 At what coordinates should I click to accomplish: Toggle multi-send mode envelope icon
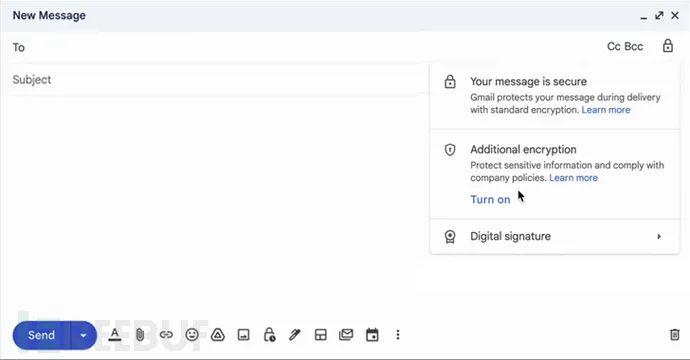tap(346, 335)
